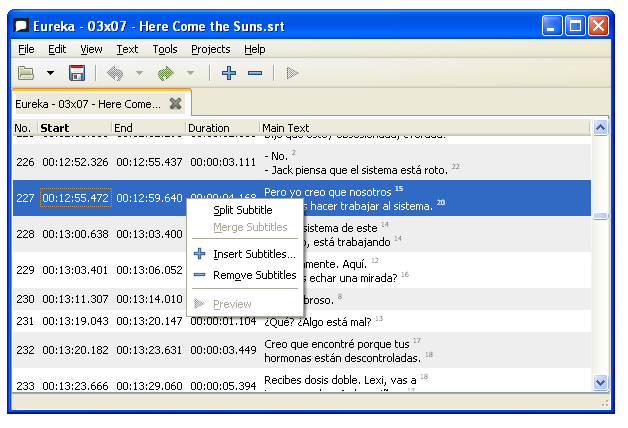Remove subtitle with toolbar minus icon
The image size is (628, 428).
pos(255,73)
